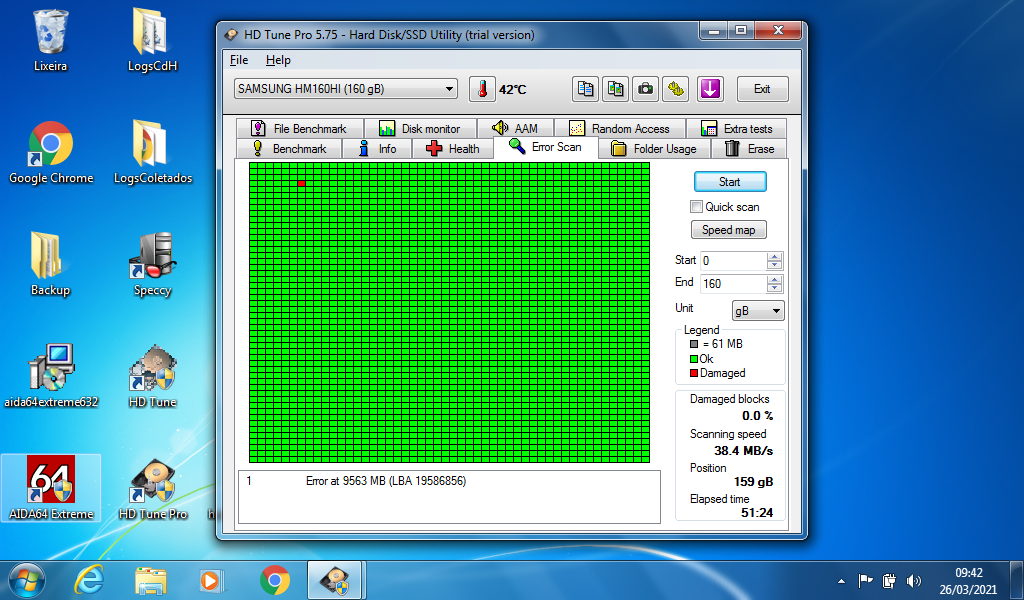1024x600 pixels.
Task: Switch to the Disk monitor tab
Action: (420, 129)
